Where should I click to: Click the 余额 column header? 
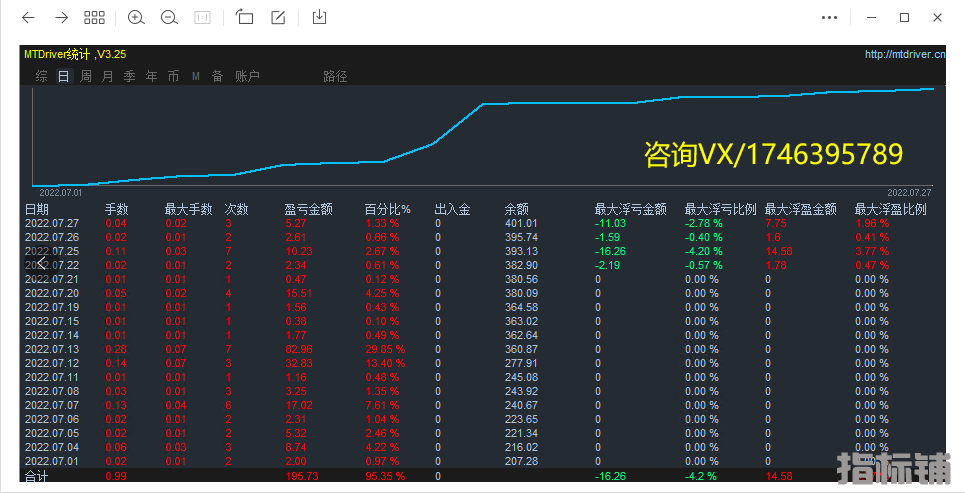click(x=517, y=209)
